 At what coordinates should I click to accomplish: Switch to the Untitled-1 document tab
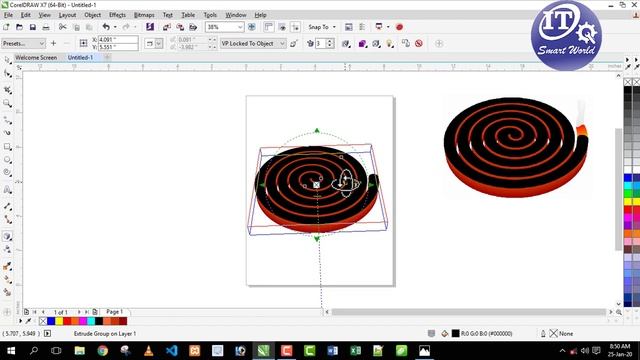tap(80, 58)
